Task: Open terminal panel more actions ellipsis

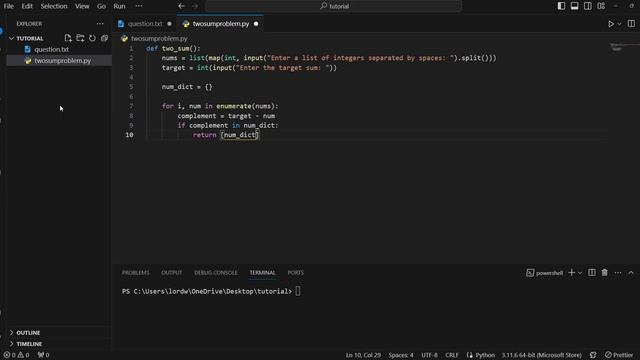Action: [x=618, y=273]
